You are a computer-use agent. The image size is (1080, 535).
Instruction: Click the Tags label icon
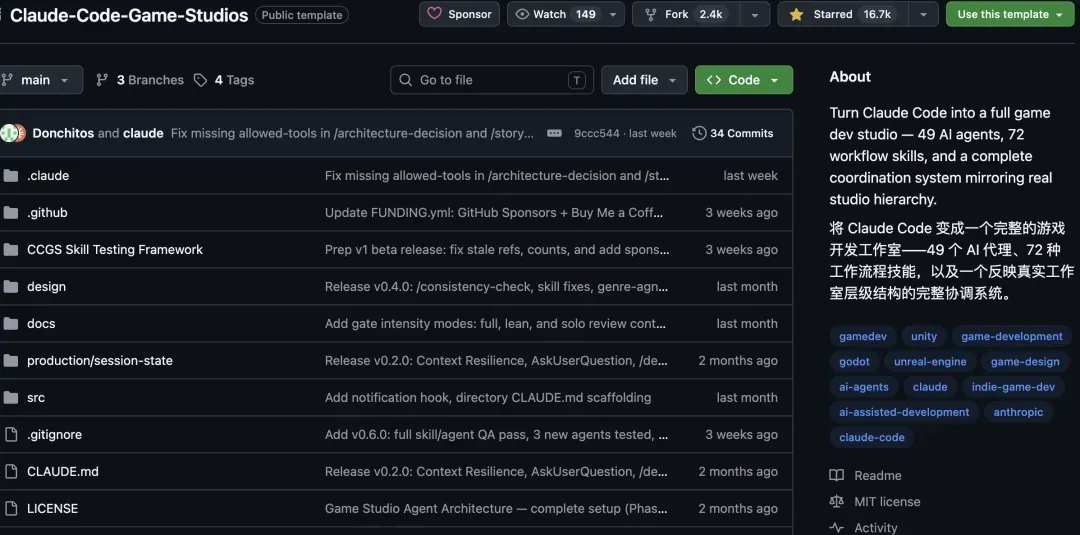(x=200, y=80)
